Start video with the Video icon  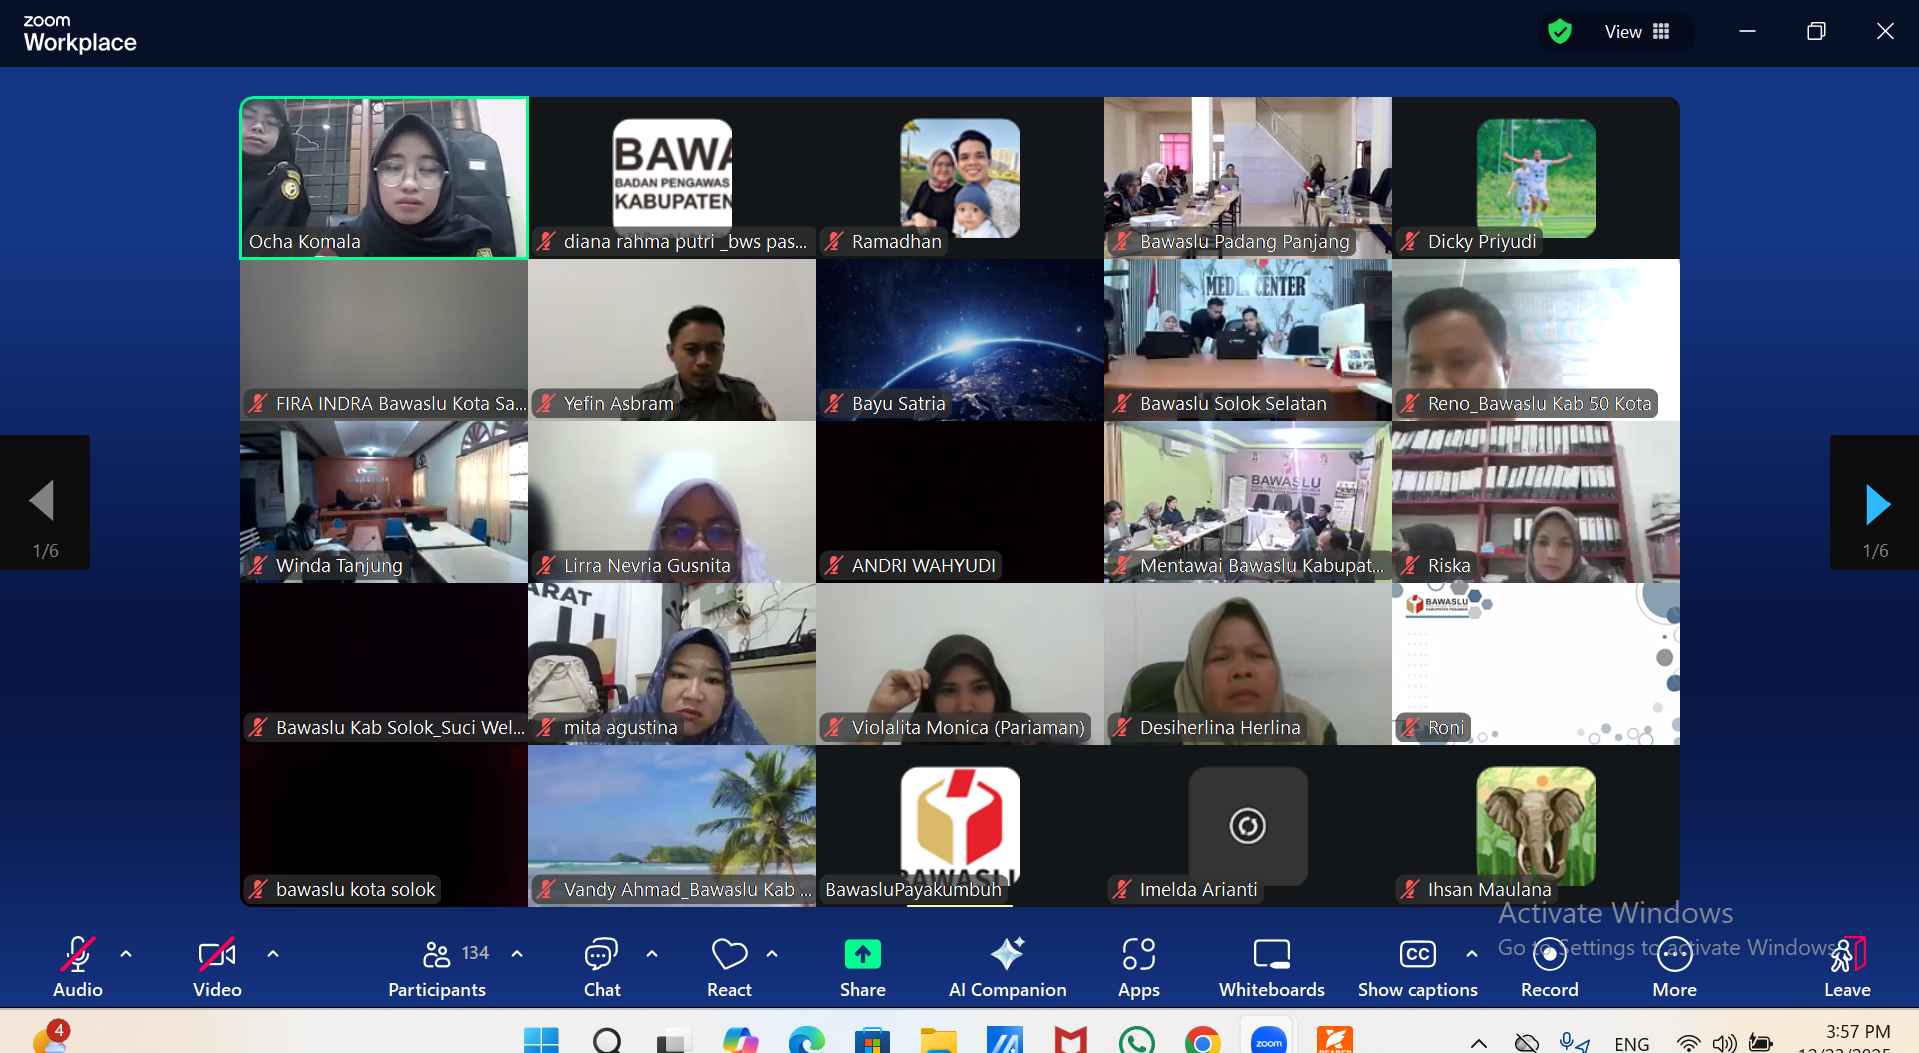[216, 955]
